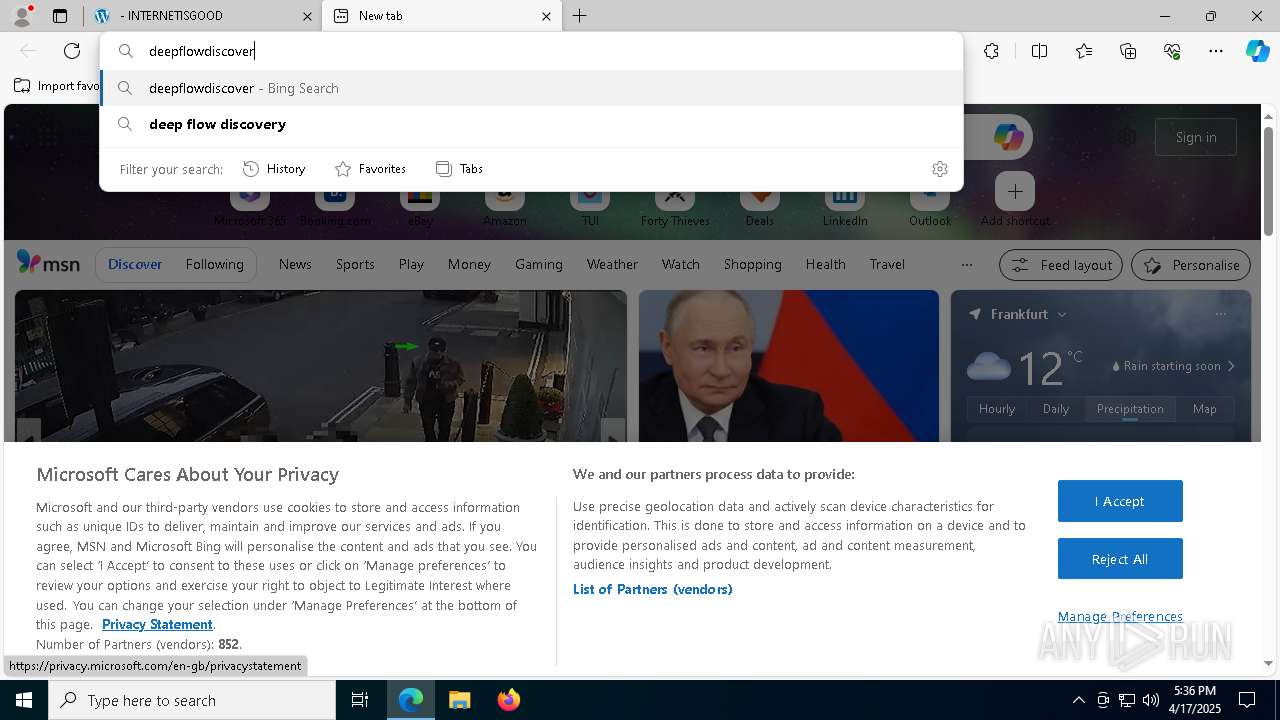Open Browser essentials heart icon
The image size is (1280, 720).
click(1172, 51)
